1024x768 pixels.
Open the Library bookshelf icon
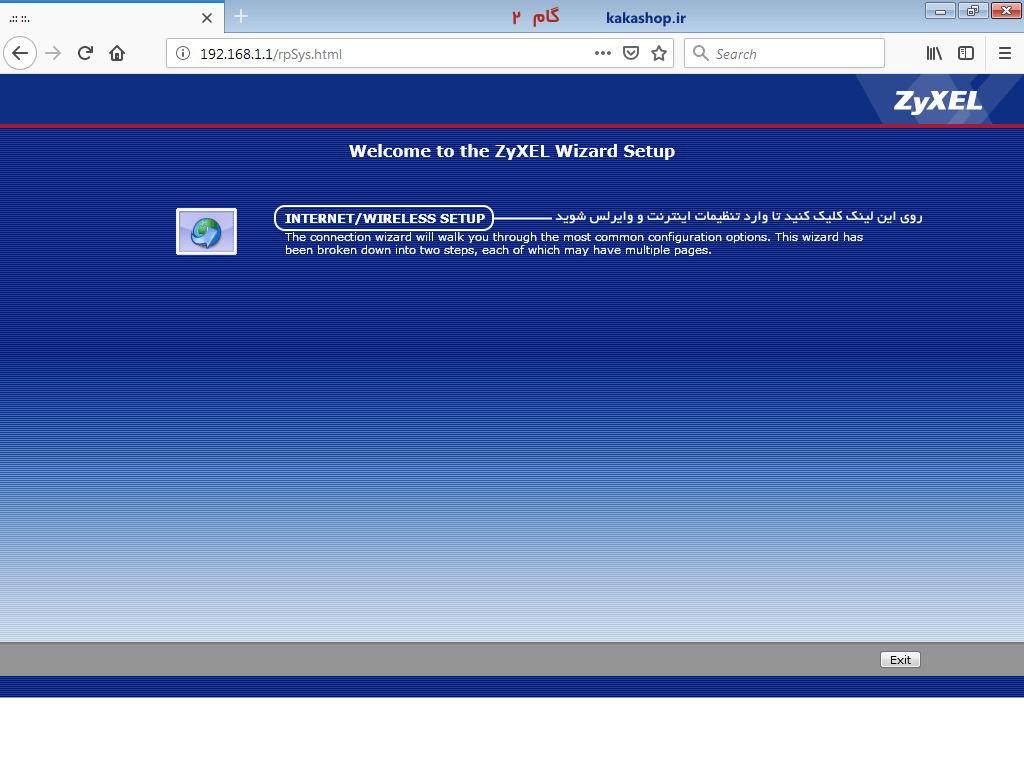[x=935, y=54]
